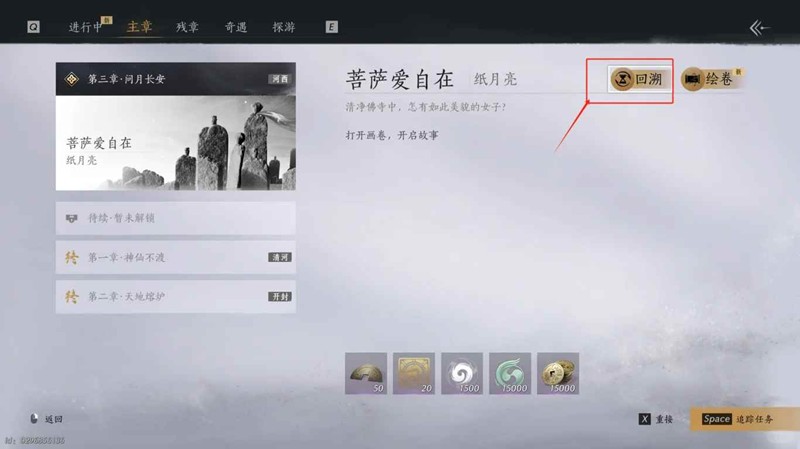This screenshot has width=800, height=449.
Task: Click the E key icon right of tabs
Action: tap(332, 27)
